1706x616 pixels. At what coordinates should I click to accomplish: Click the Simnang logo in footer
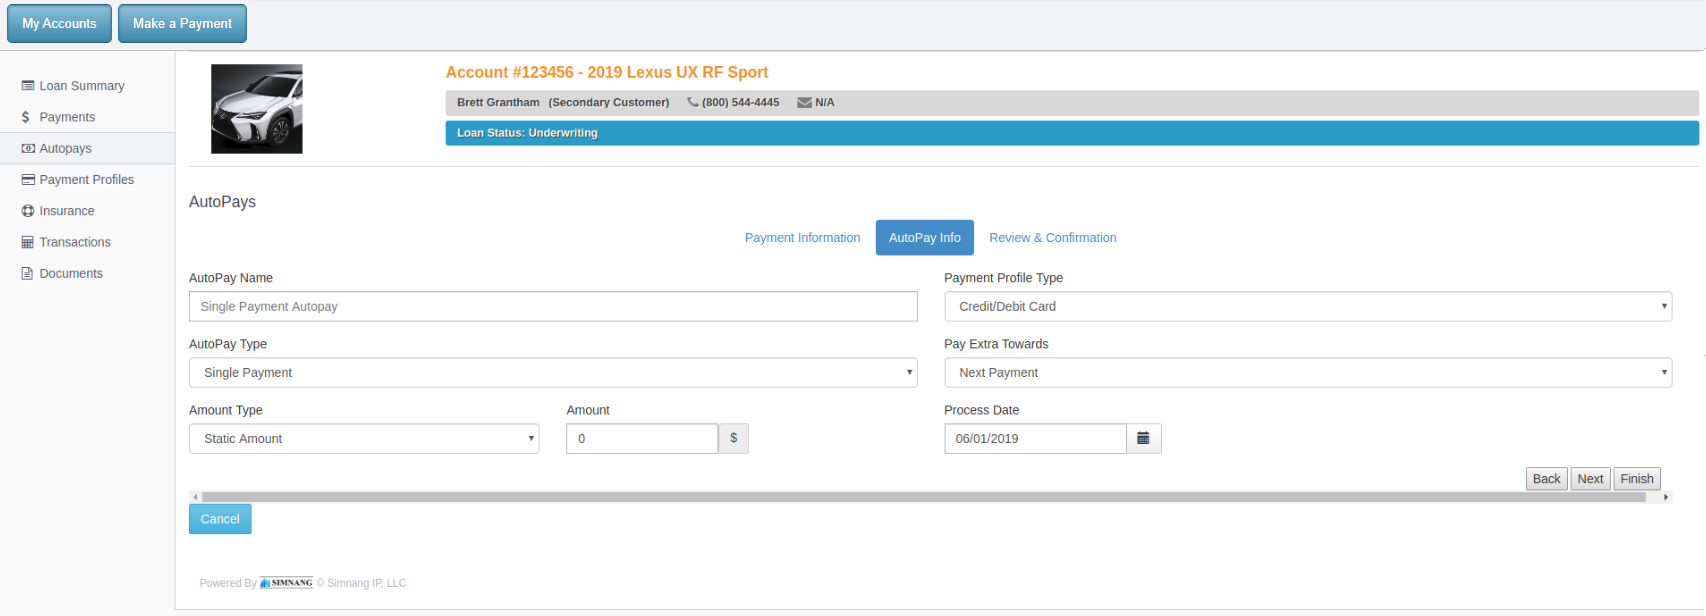pos(286,583)
